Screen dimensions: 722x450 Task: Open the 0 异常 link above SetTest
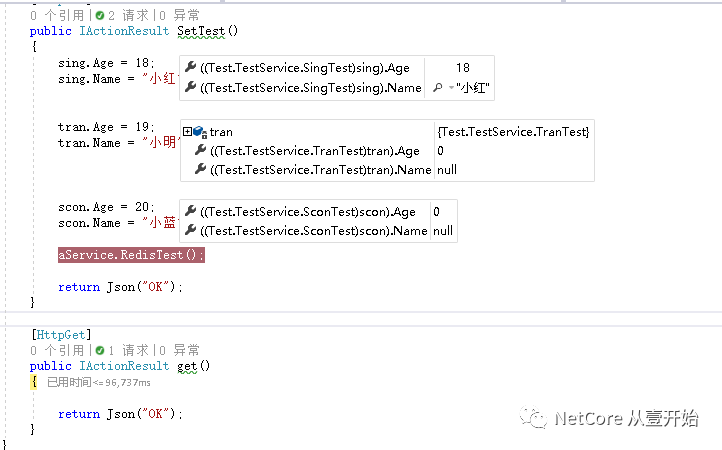[179, 15]
